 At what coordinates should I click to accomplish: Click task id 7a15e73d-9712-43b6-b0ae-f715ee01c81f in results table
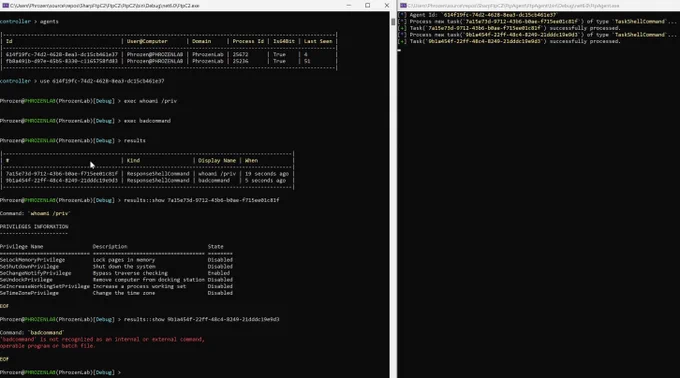(x=62, y=174)
